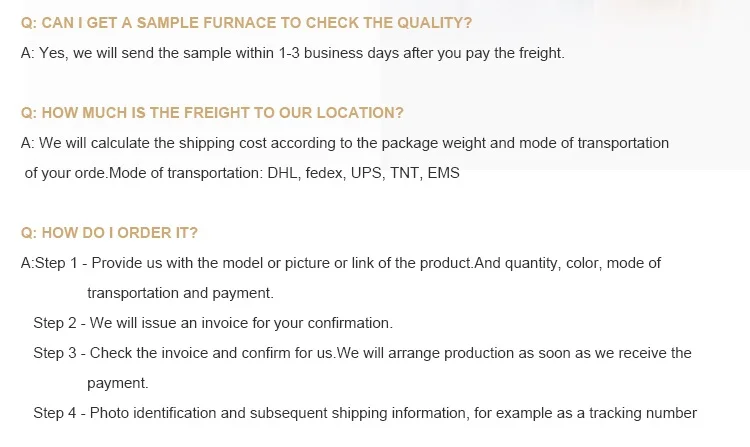Image resolution: width=750 pixels, height=447 pixels.
Task: Click the word "DHL" in the transportation list
Action: point(283,173)
